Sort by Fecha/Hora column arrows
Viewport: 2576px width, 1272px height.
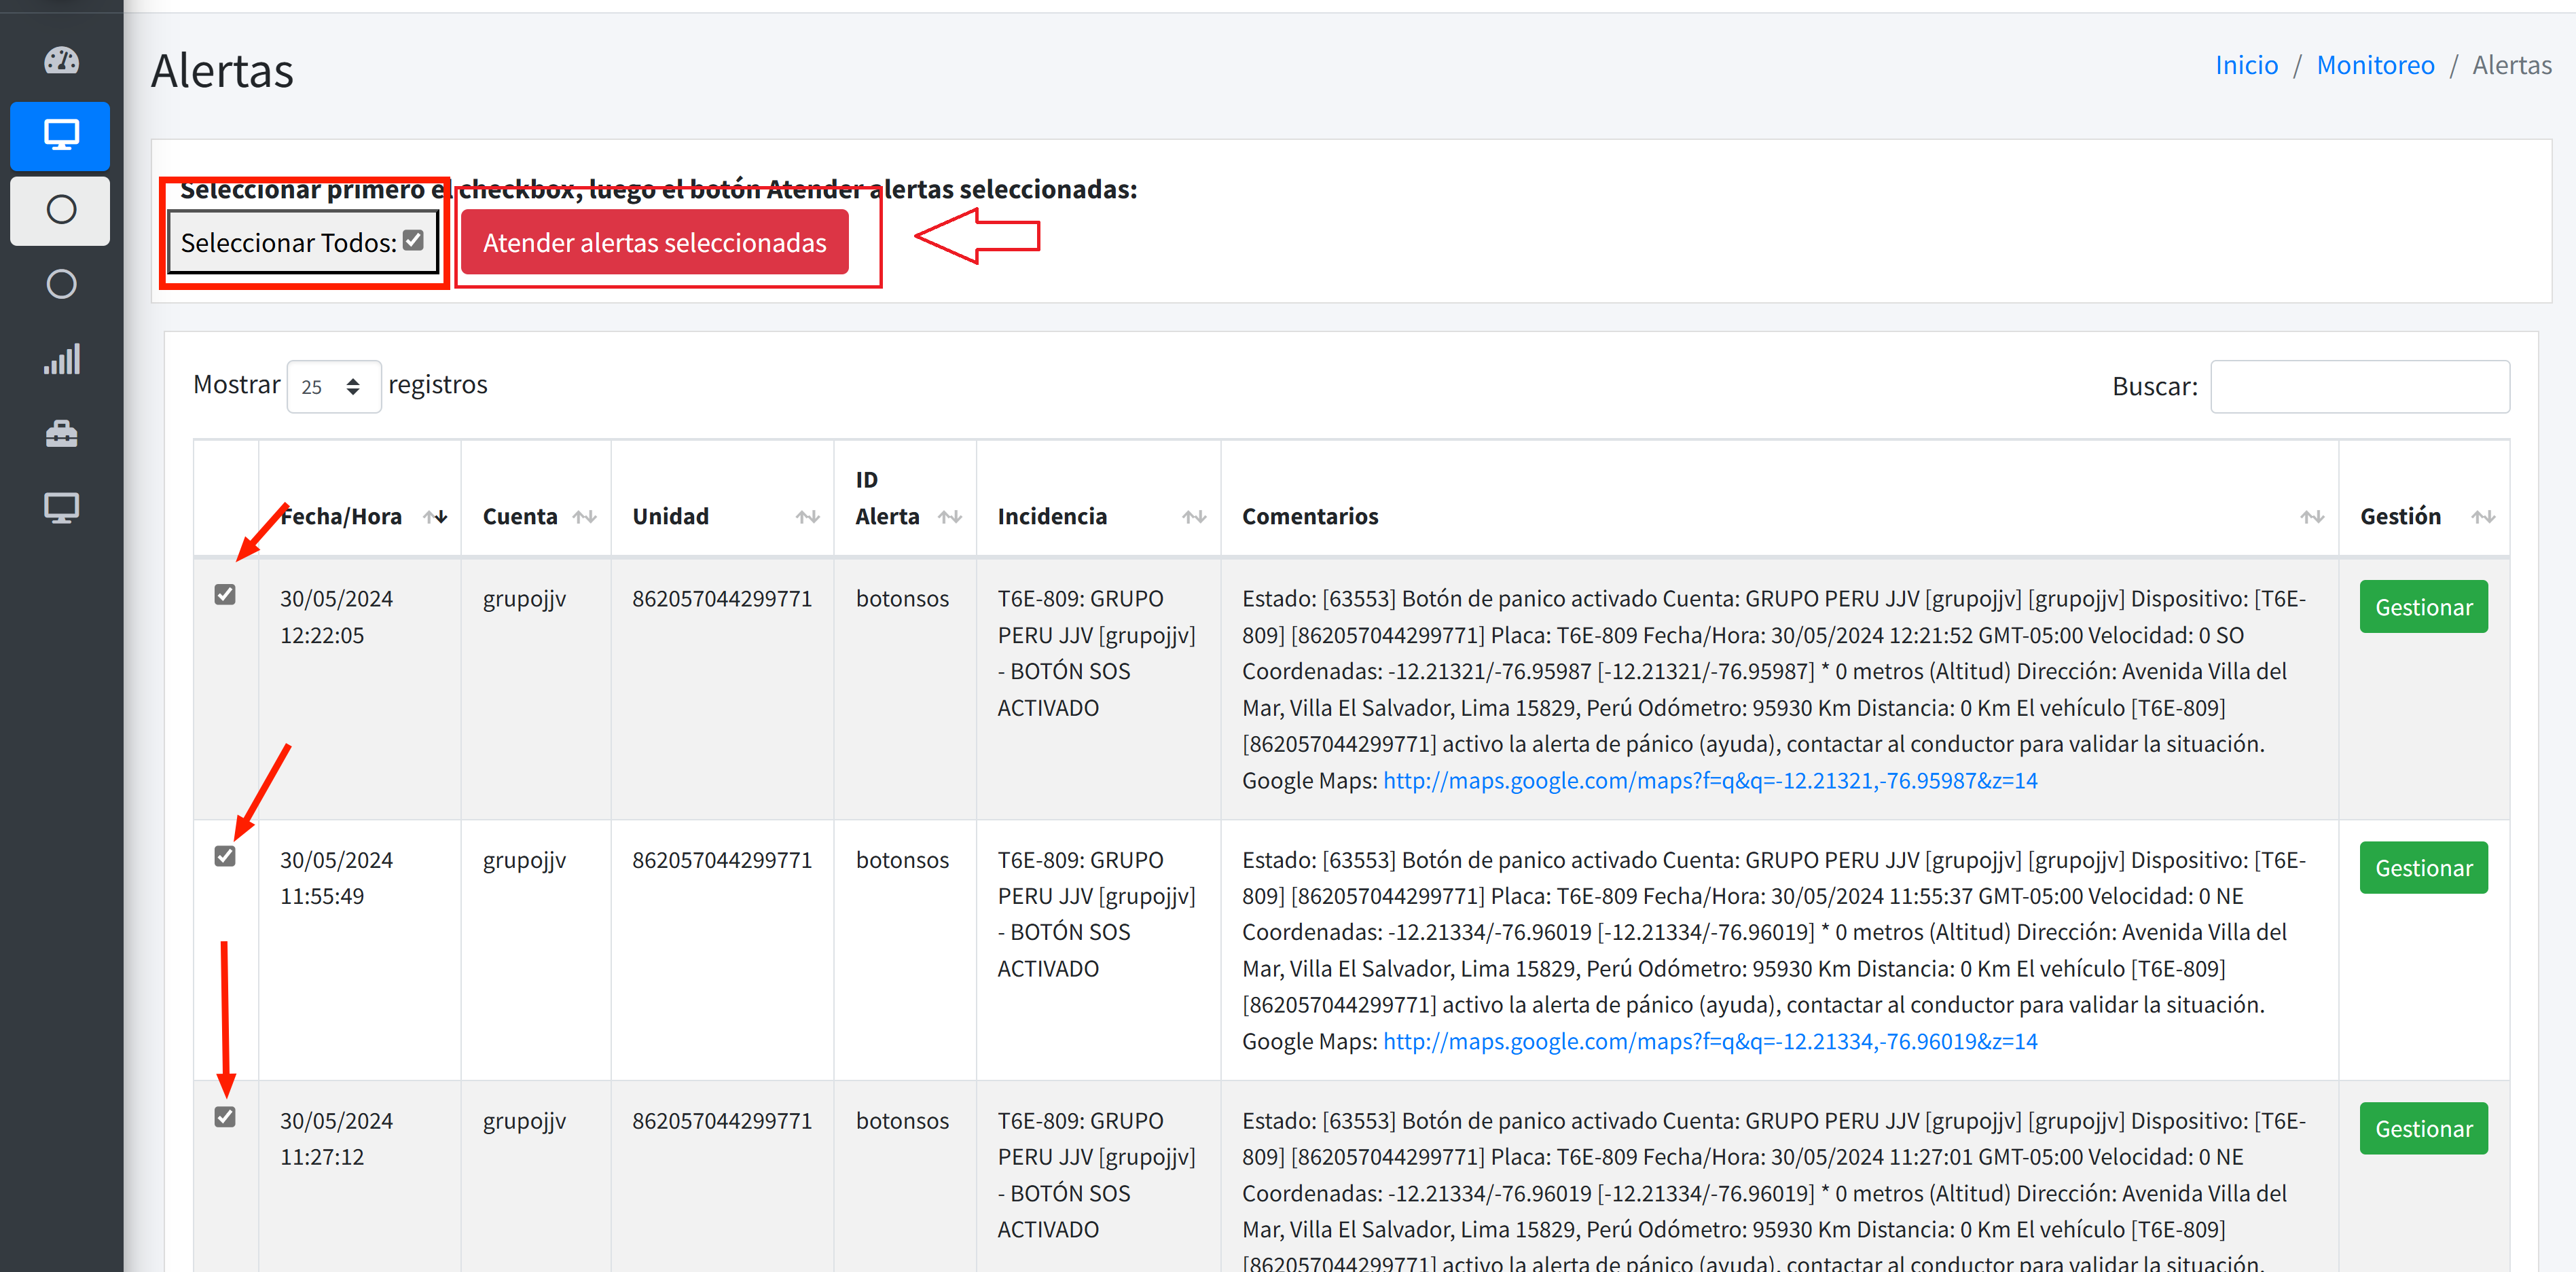(x=435, y=517)
